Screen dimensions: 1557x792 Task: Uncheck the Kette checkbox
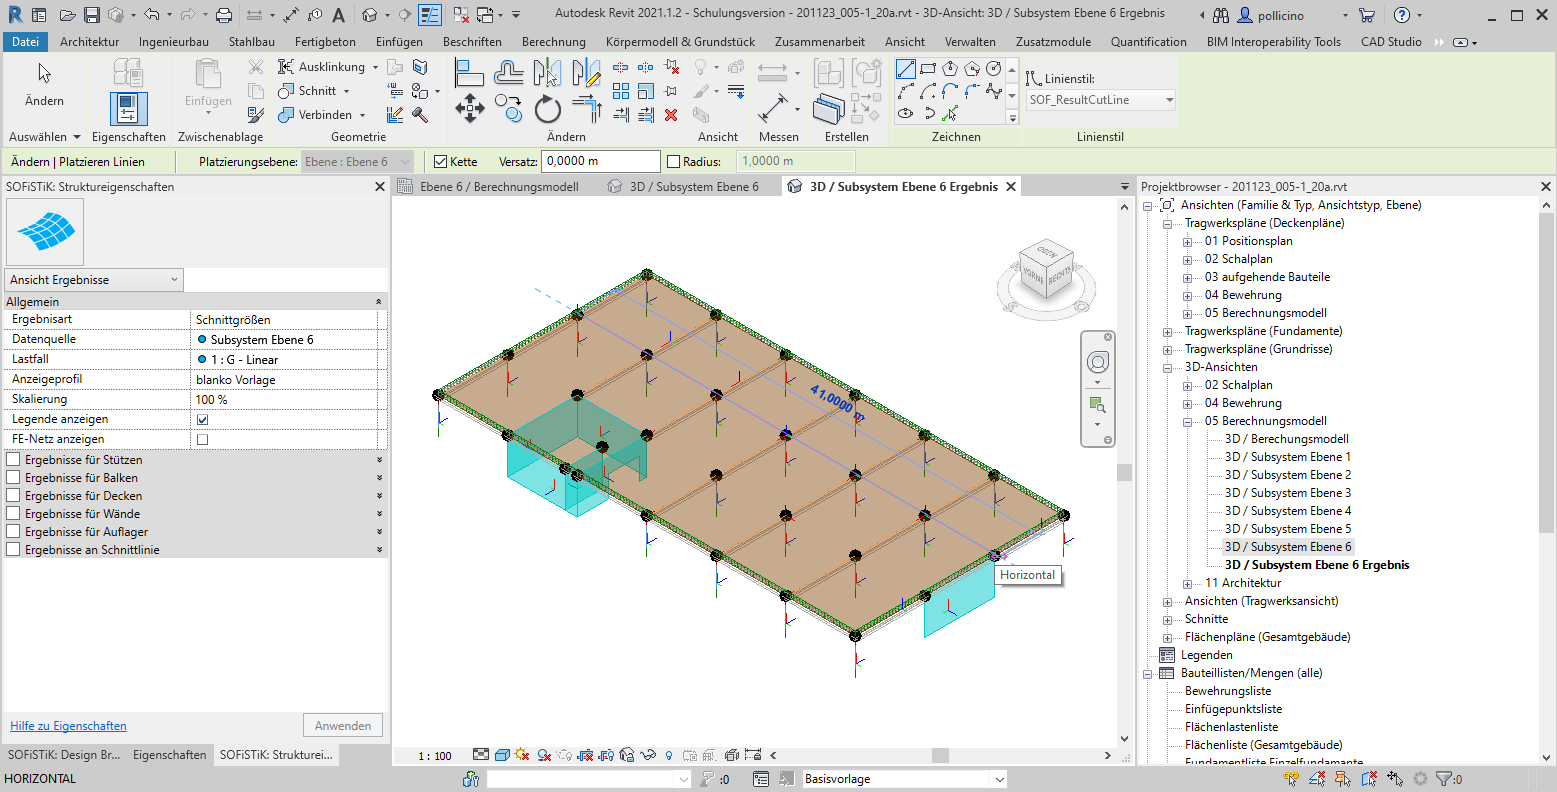click(x=441, y=162)
